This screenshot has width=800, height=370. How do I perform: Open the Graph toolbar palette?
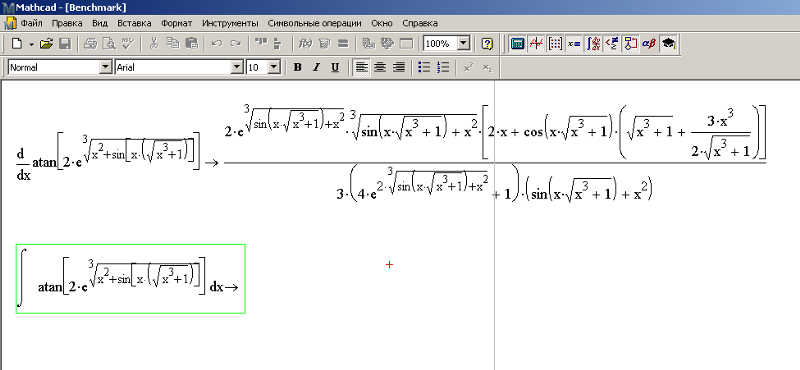[536, 44]
